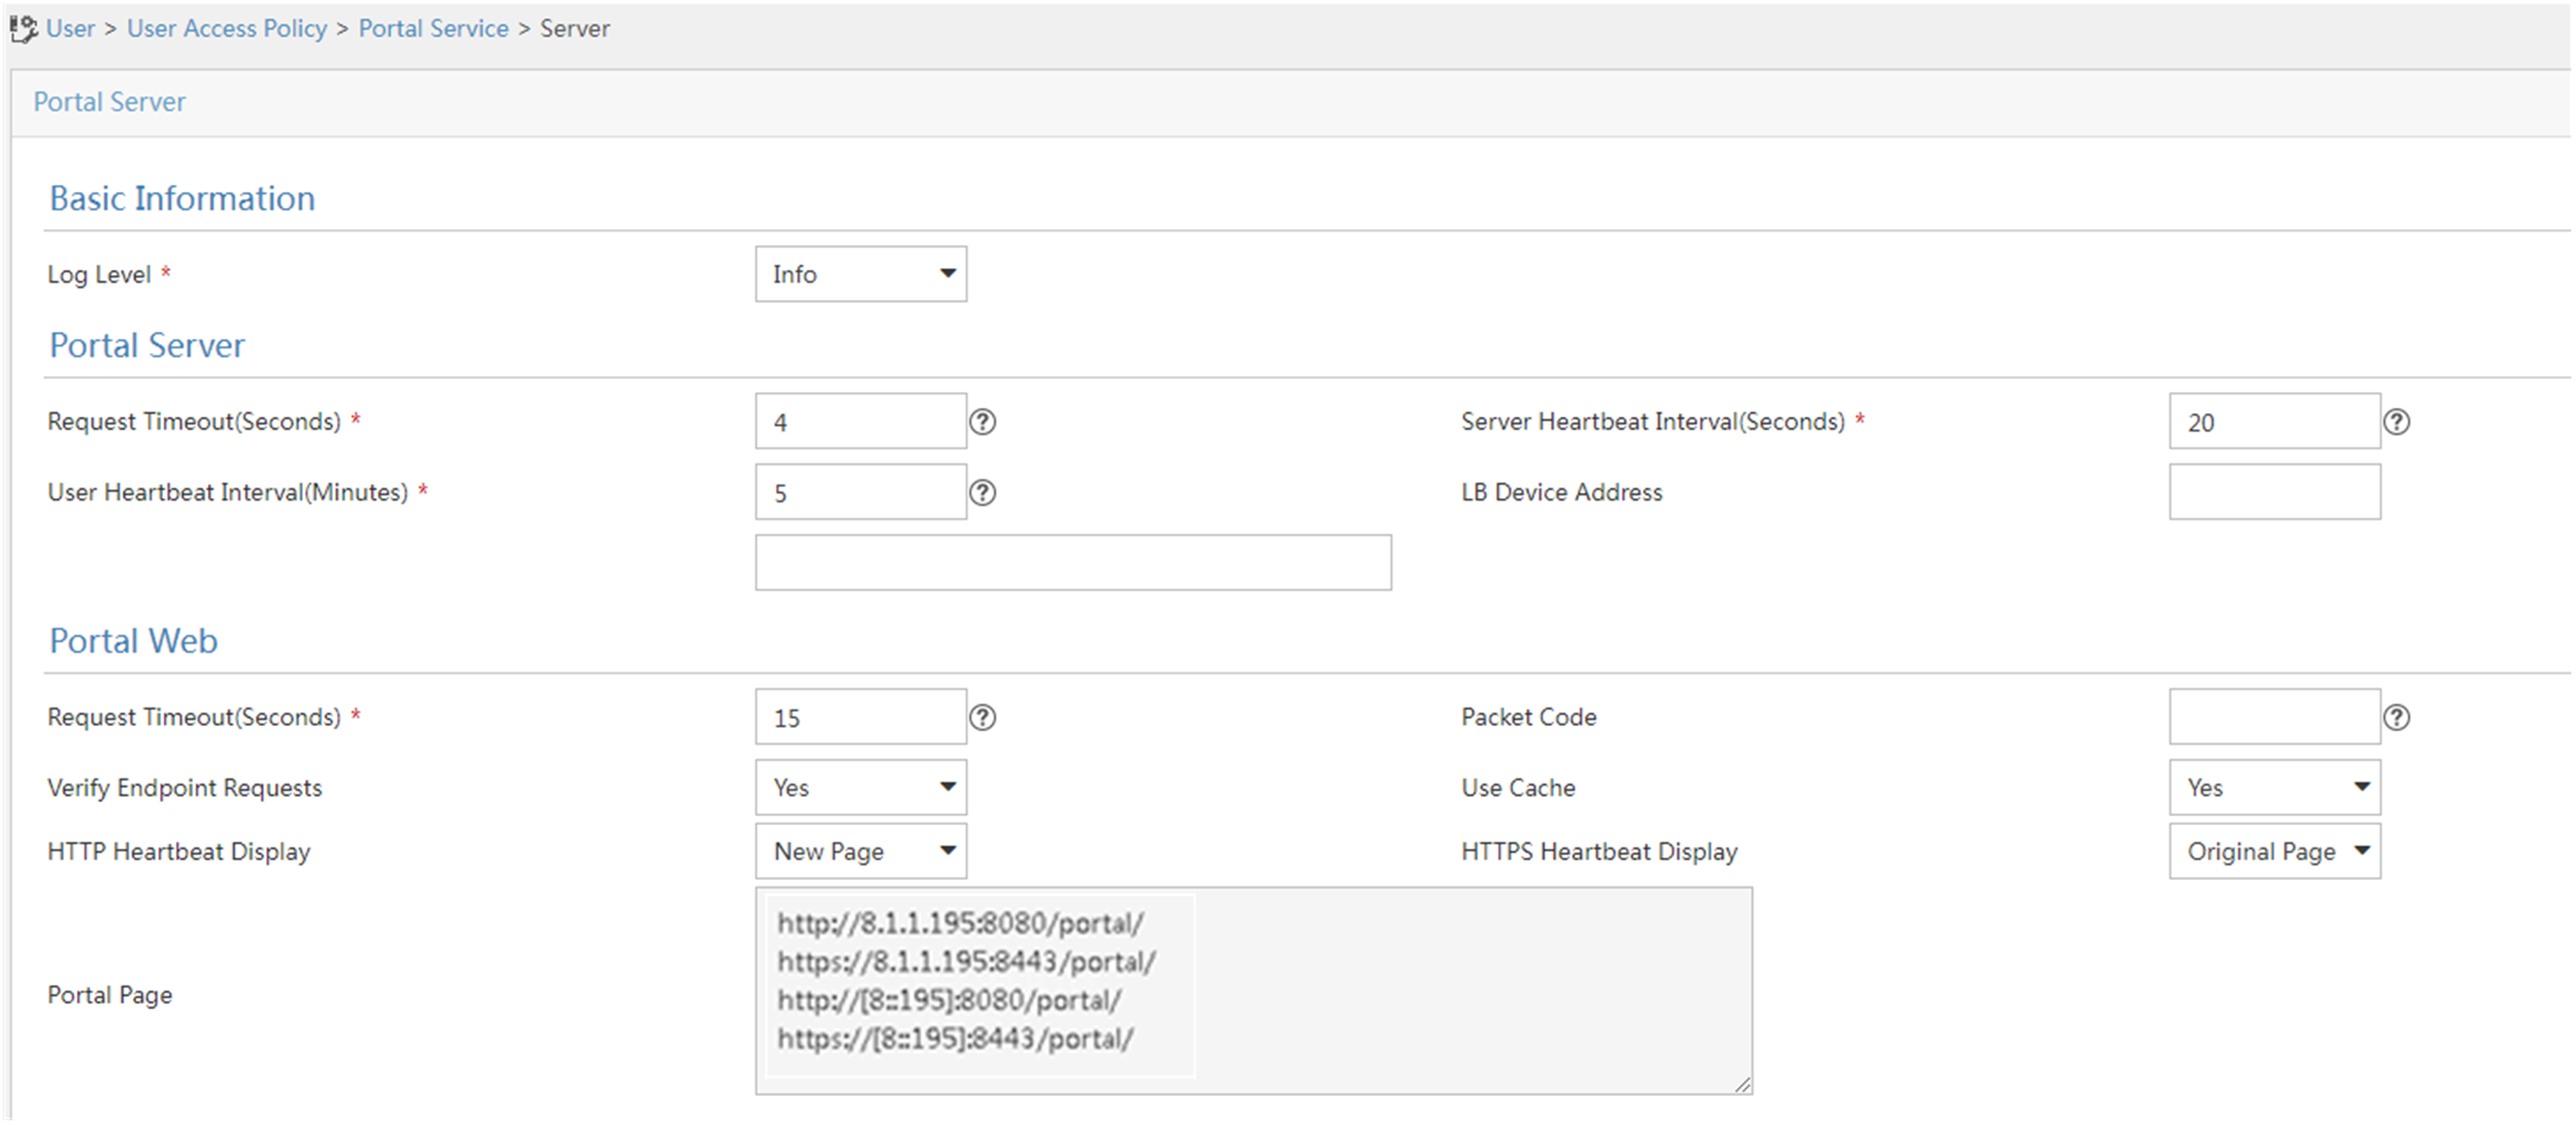Open help for Server Heartbeat Interval
The width and height of the screenshot is (2576, 1125).
tap(2397, 422)
